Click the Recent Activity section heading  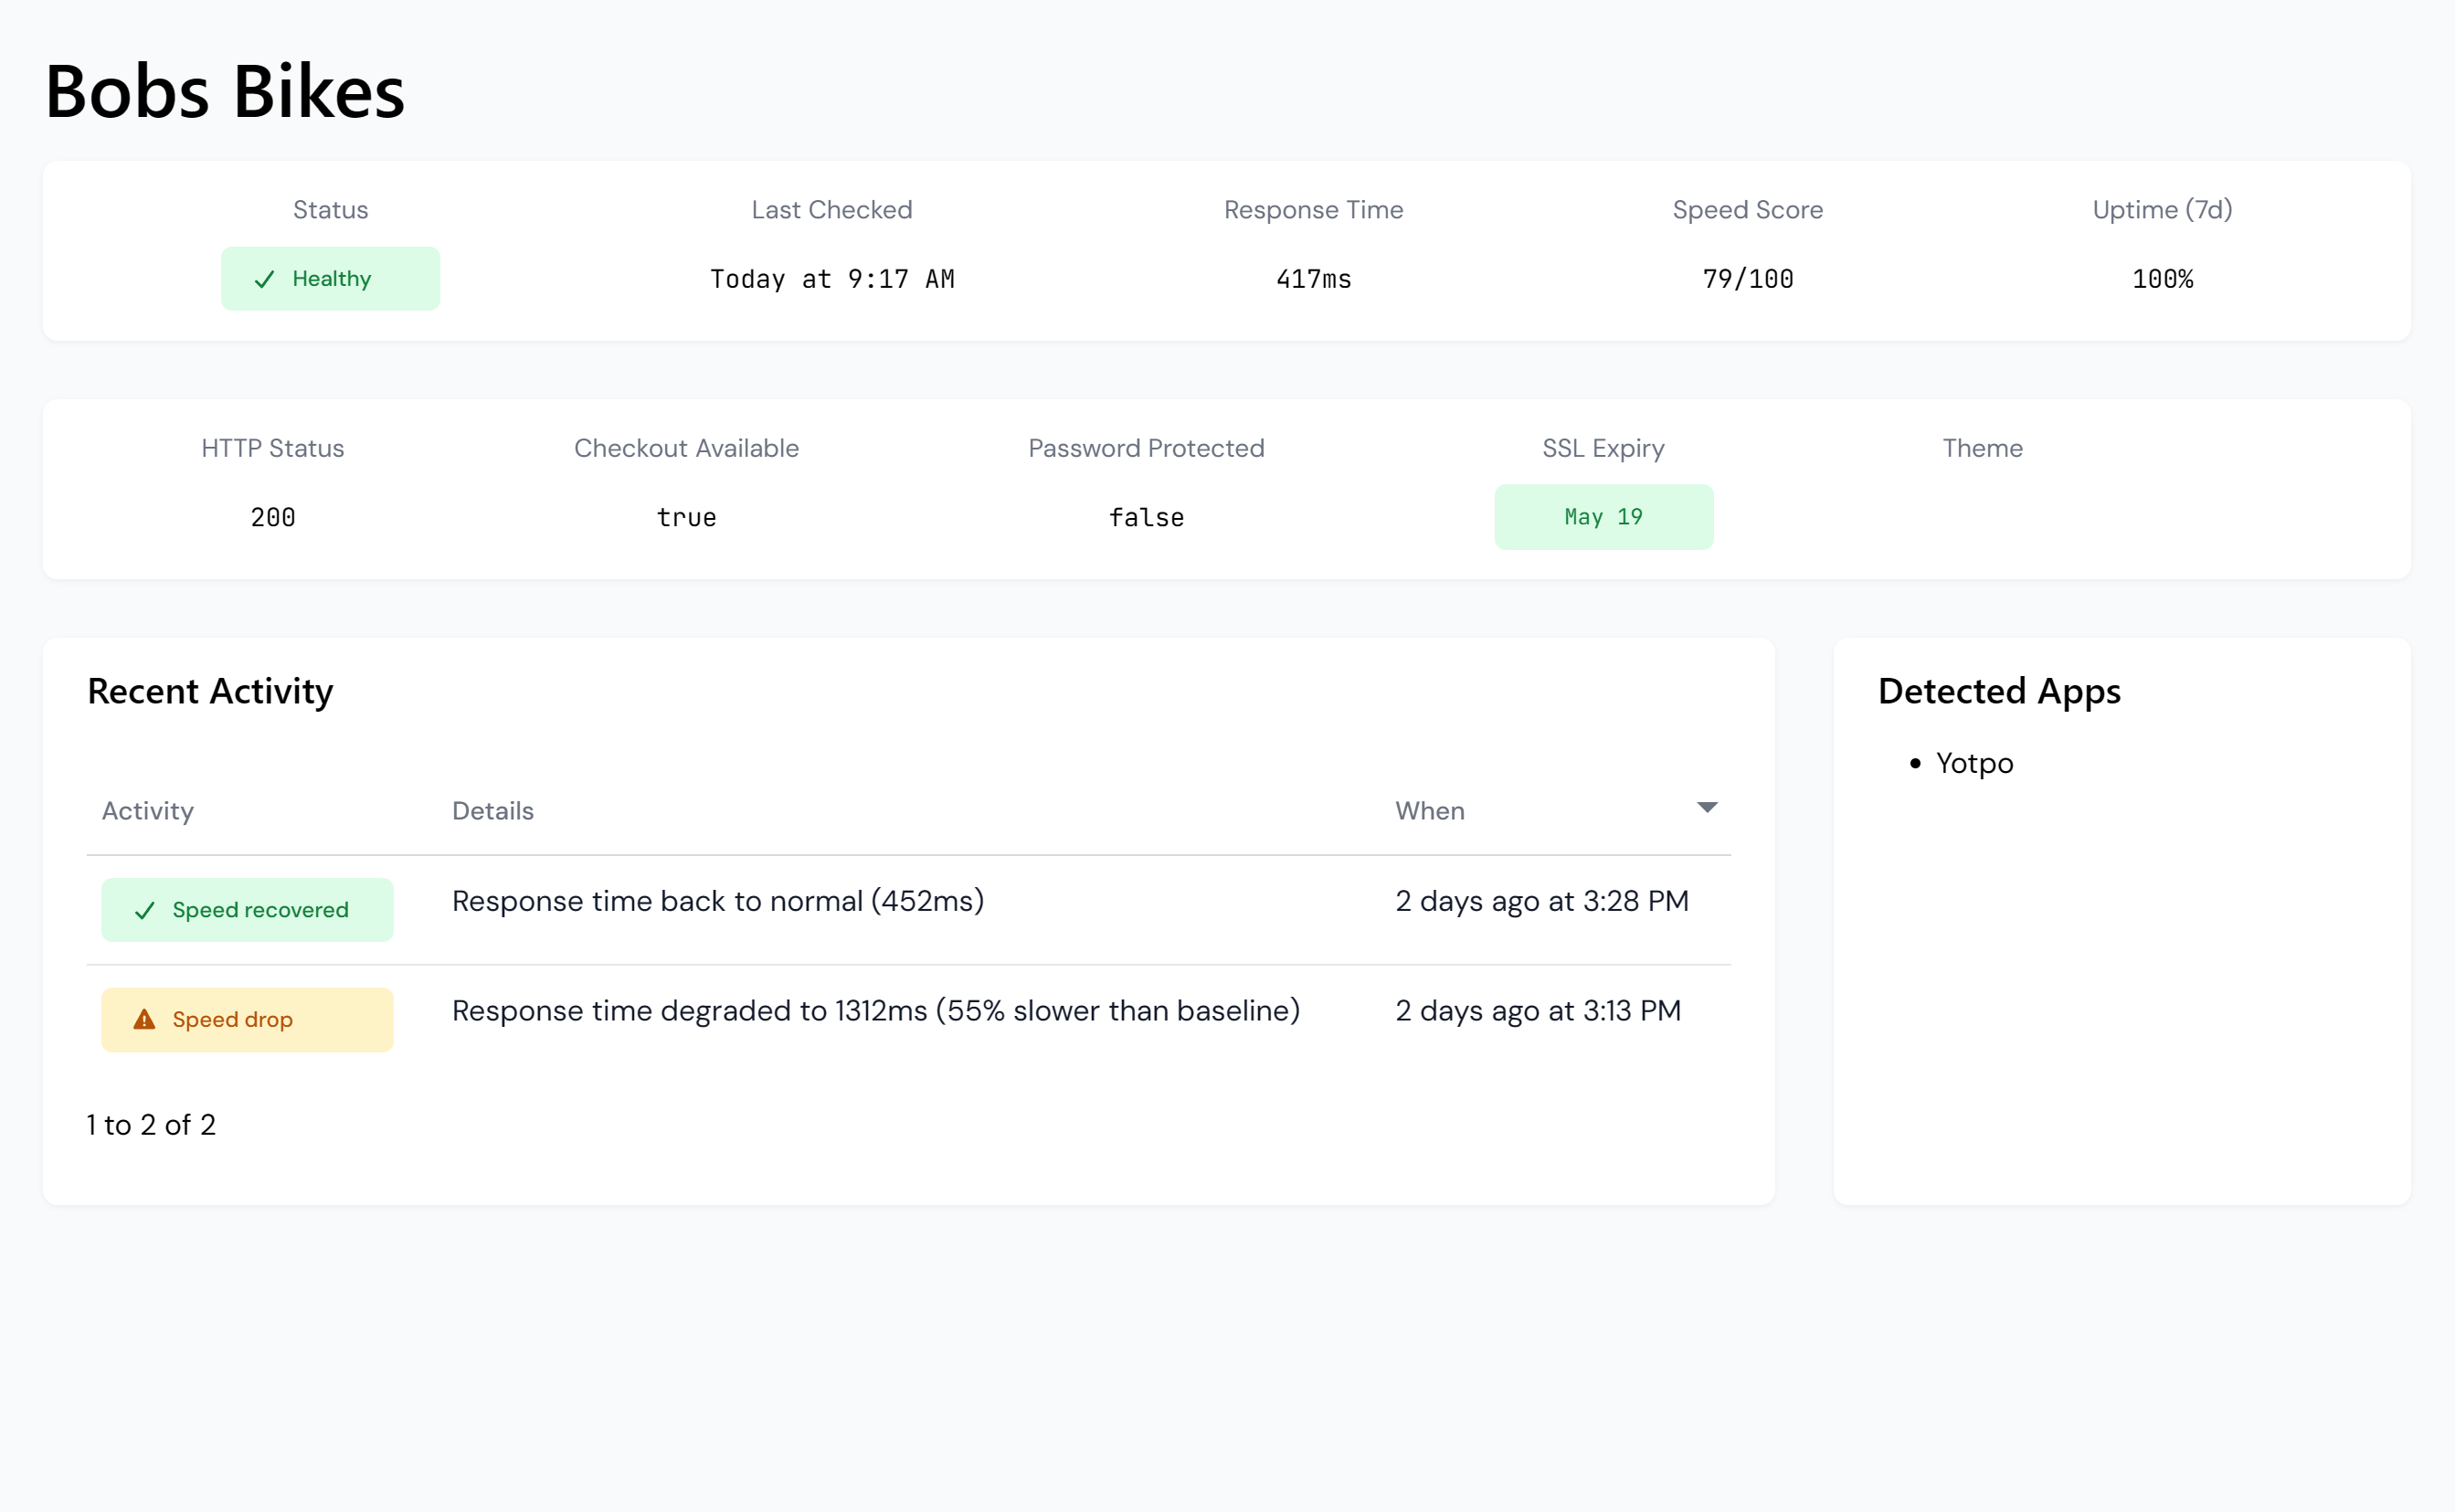(210, 690)
